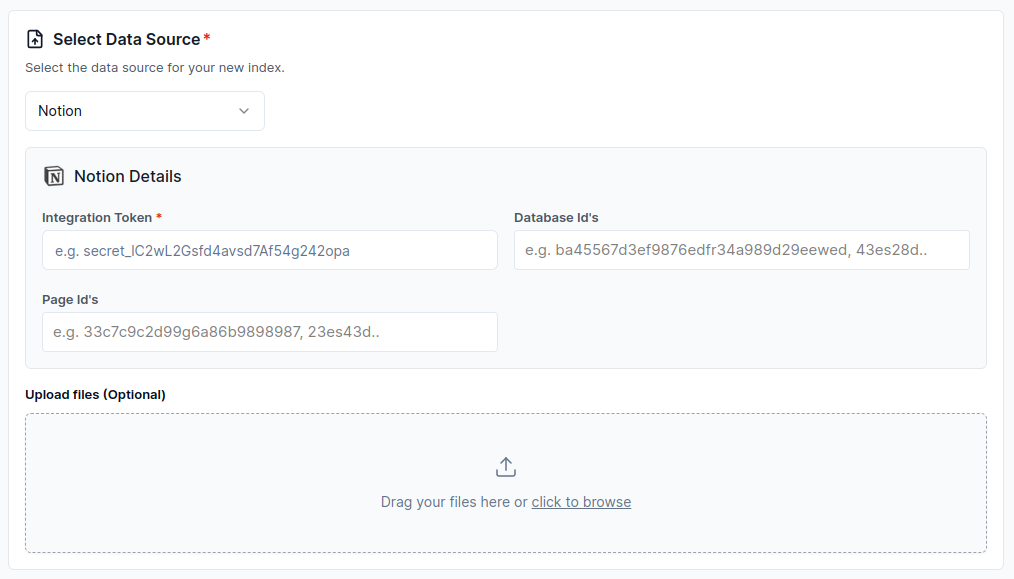Click the chevron arrow in Notion dropdown
This screenshot has height=579, width=1014.
point(244,111)
